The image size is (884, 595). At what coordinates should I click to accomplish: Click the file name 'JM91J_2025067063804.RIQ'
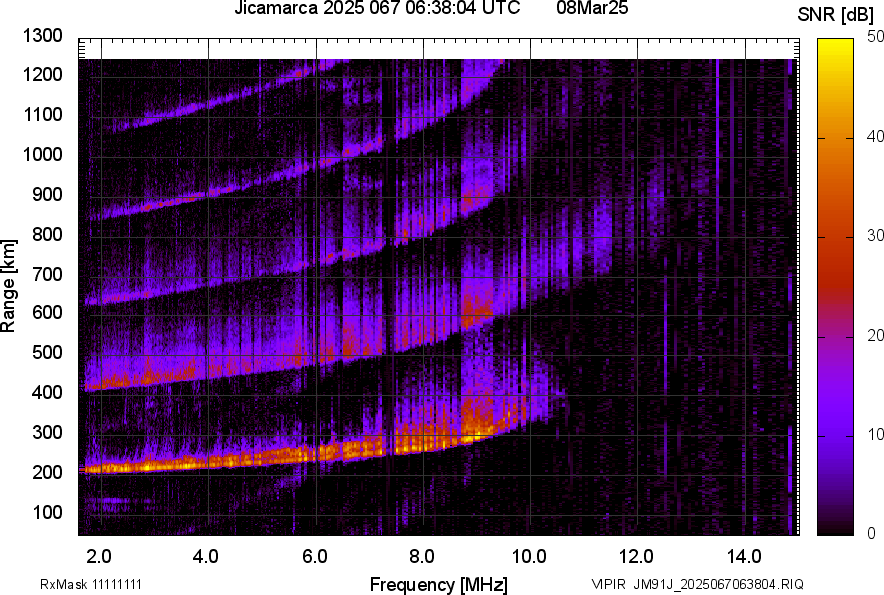[x=718, y=585]
